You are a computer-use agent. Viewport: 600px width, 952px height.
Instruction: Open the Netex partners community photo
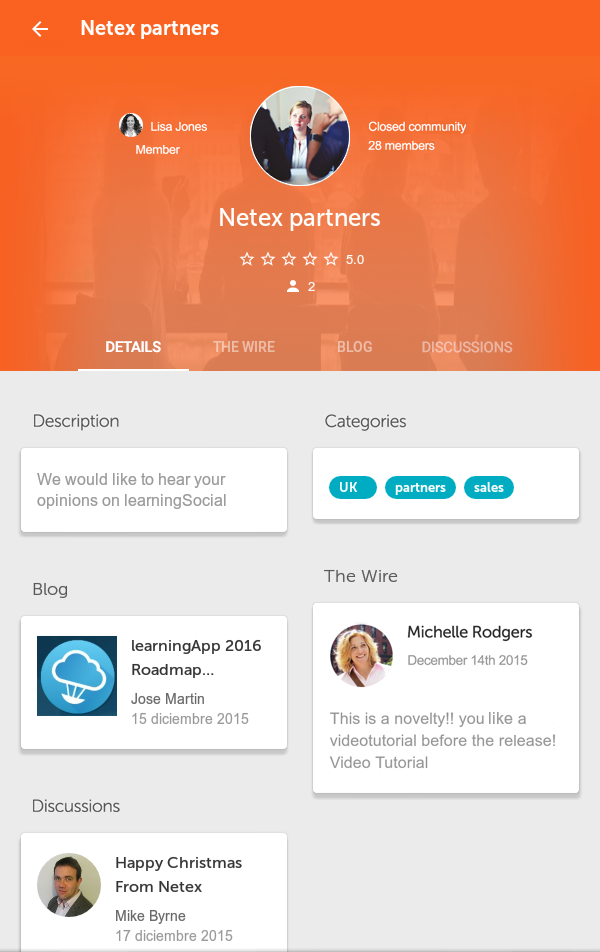click(x=300, y=135)
